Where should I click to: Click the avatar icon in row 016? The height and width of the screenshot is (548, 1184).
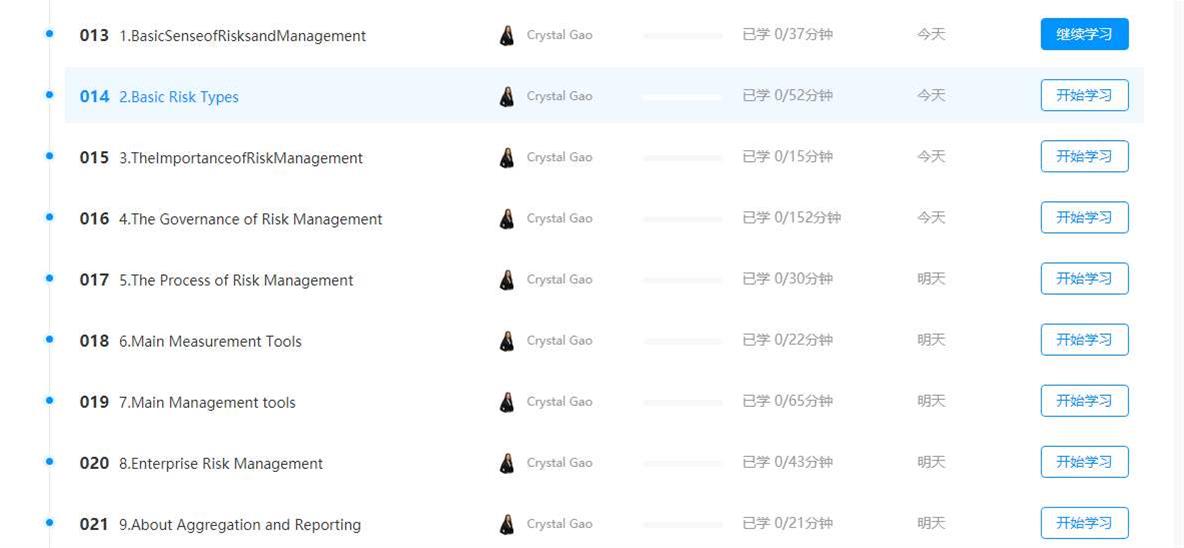(x=507, y=219)
